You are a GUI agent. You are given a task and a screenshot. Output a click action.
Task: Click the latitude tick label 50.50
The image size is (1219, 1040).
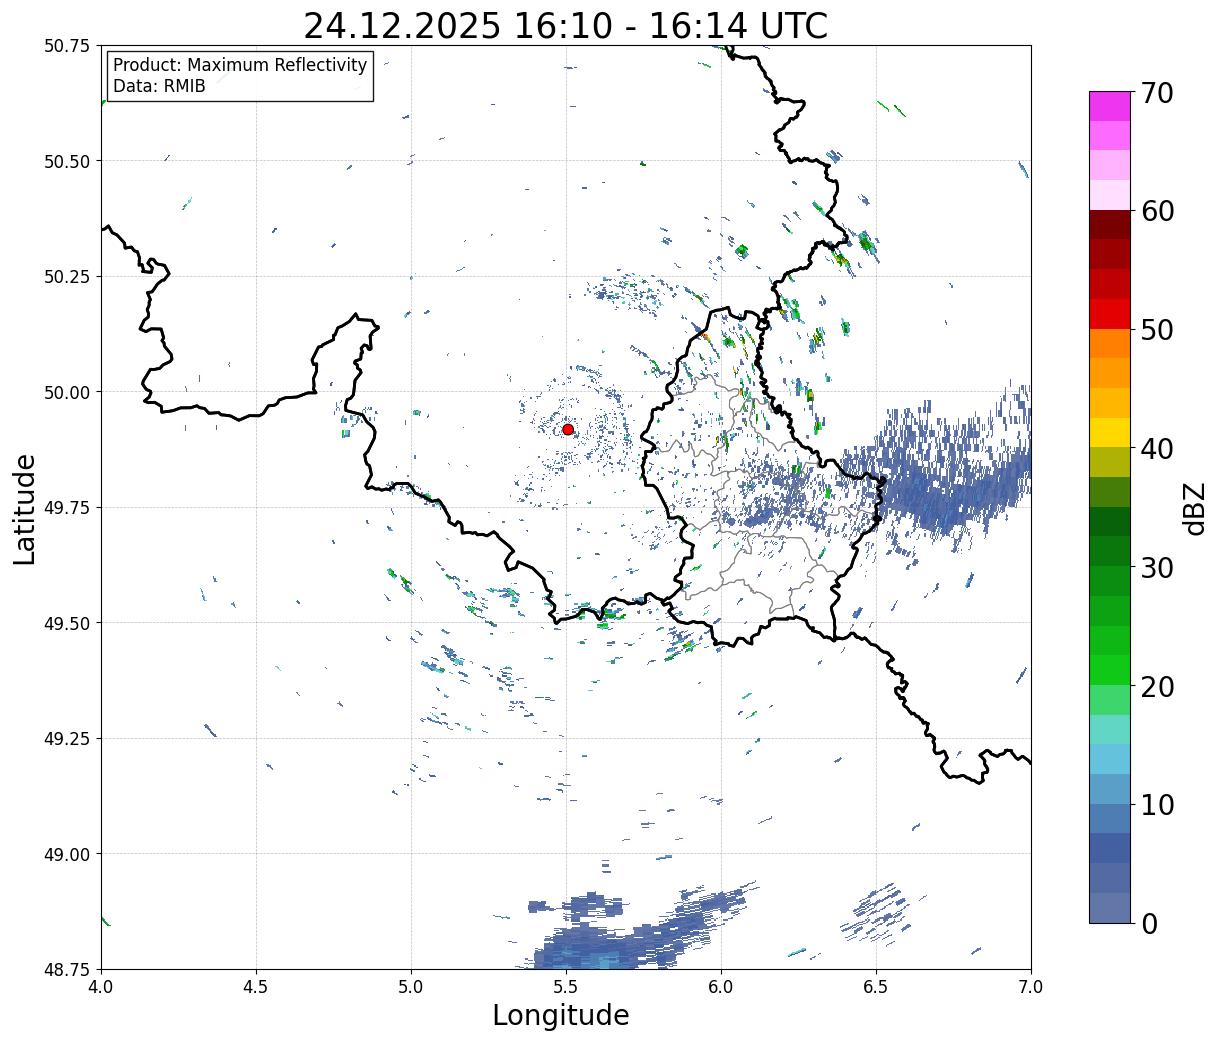click(x=66, y=161)
